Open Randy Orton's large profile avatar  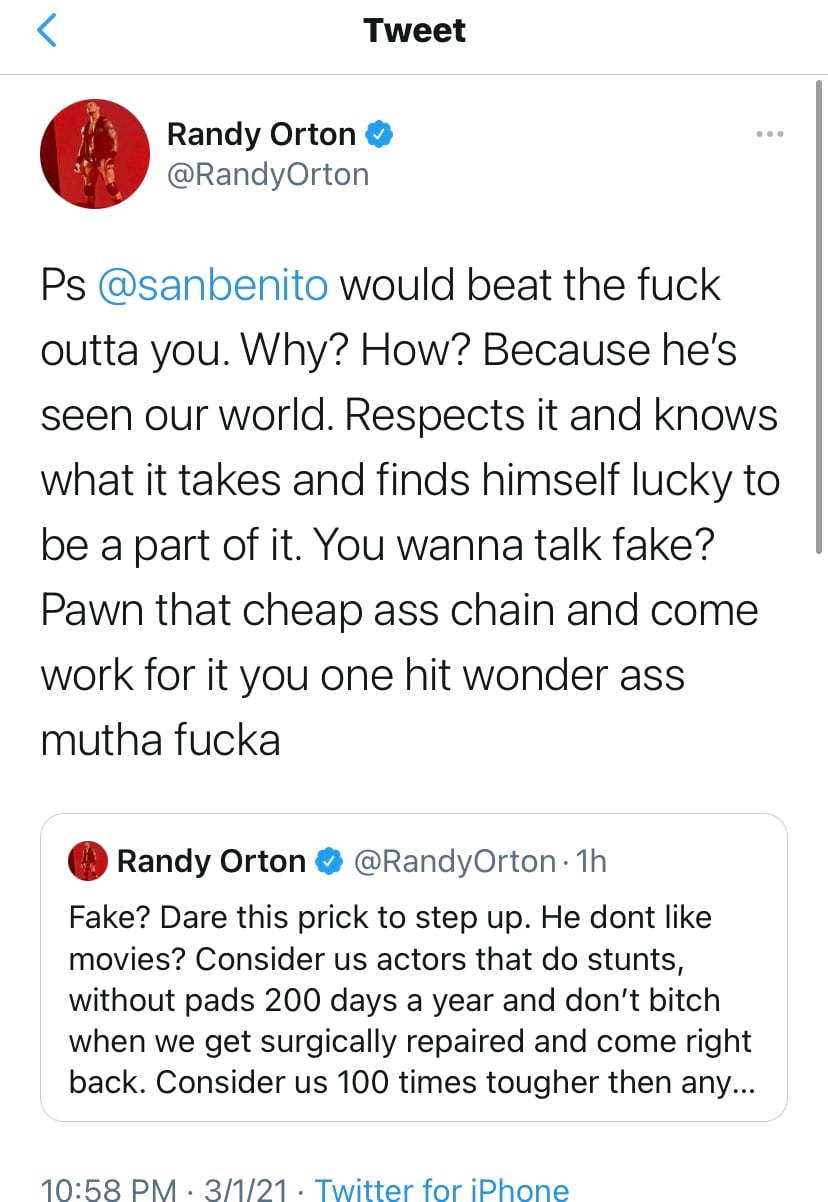click(x=95, y=154)
